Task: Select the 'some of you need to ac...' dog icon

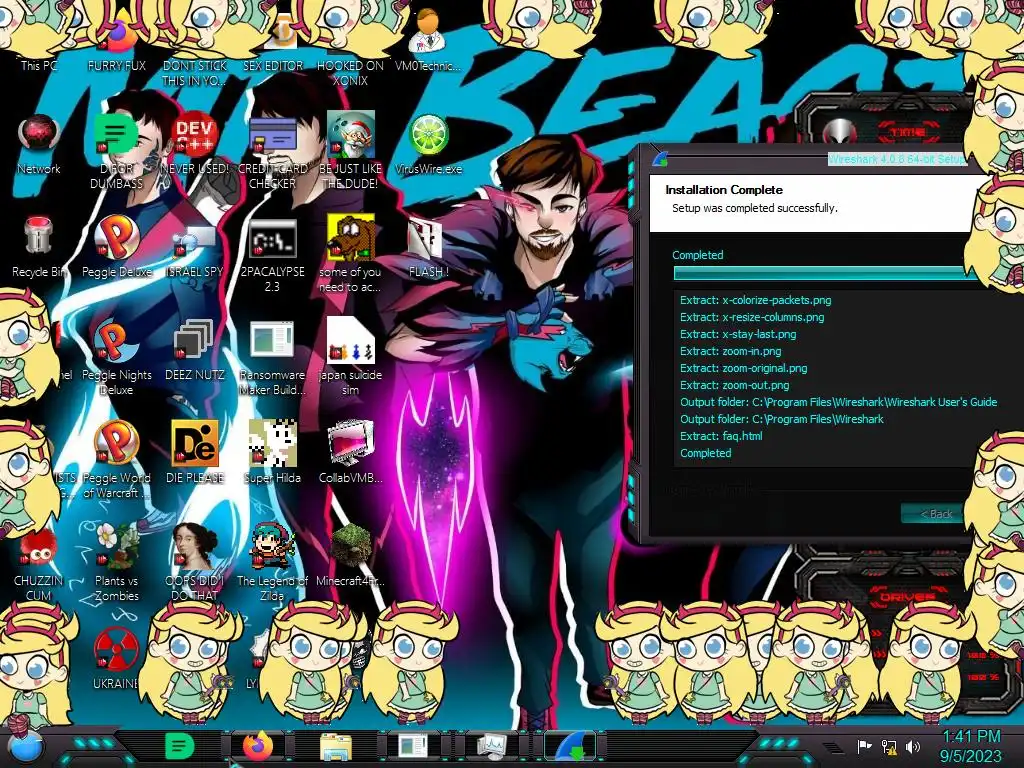Action: tap(350, 255)
